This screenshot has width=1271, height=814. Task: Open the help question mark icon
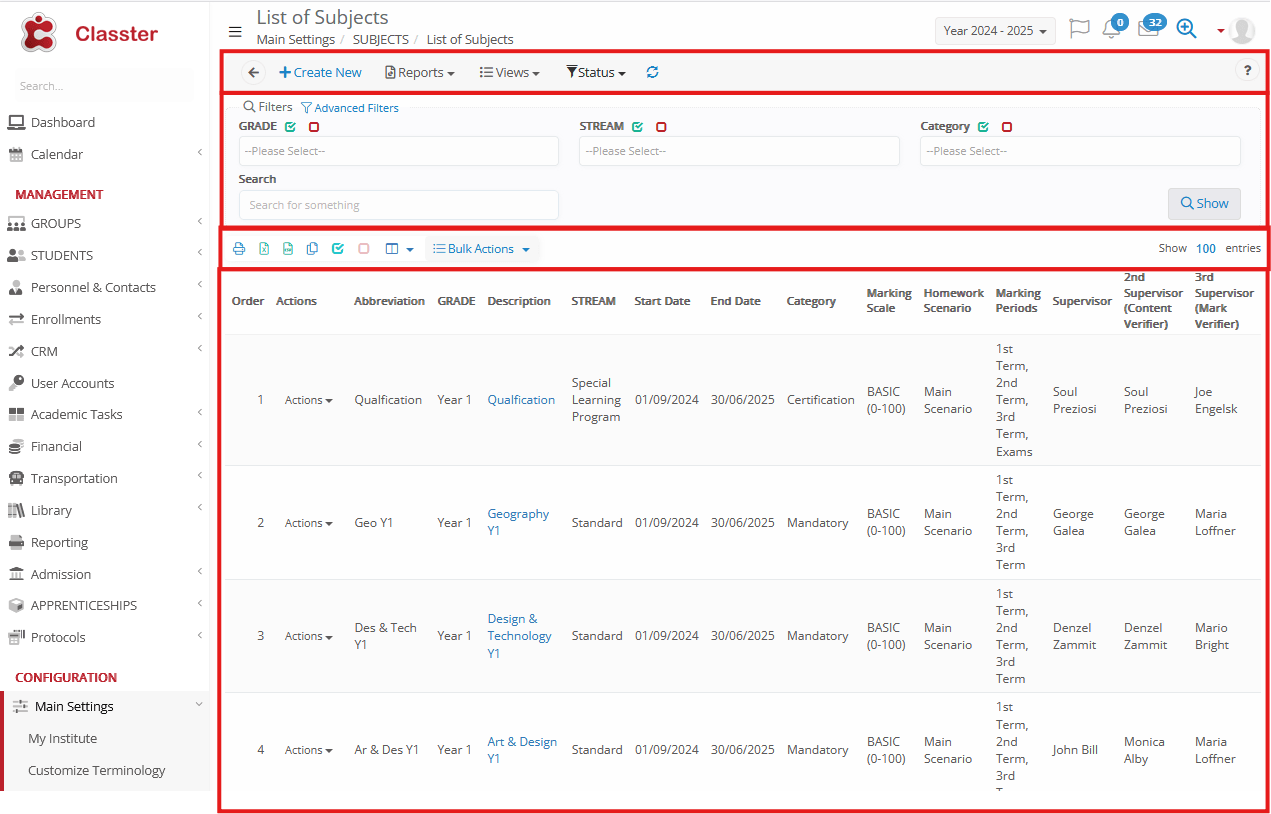click(x=1247, y=71)
